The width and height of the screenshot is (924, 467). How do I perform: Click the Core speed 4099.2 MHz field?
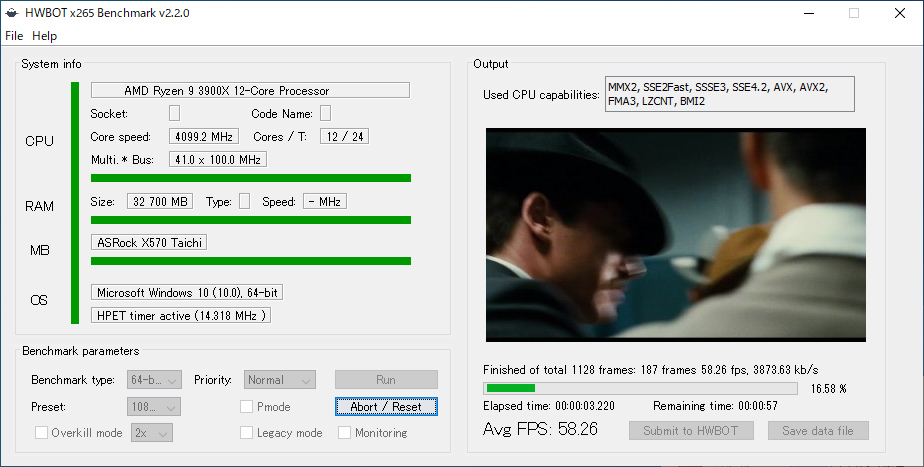click(203, 136)
